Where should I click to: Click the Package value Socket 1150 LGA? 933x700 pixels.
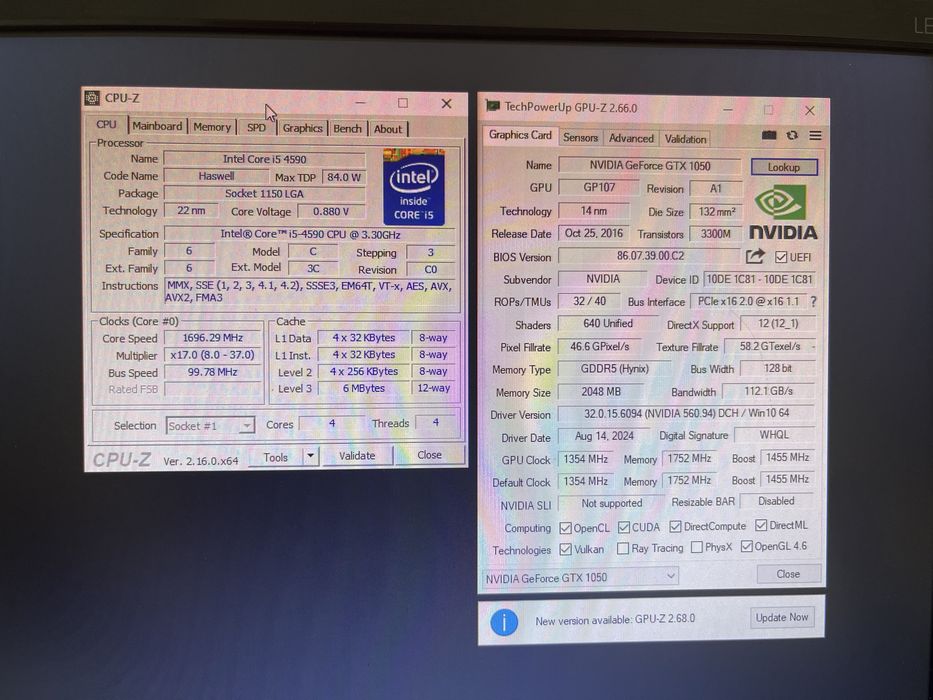[x=264, y=193]
